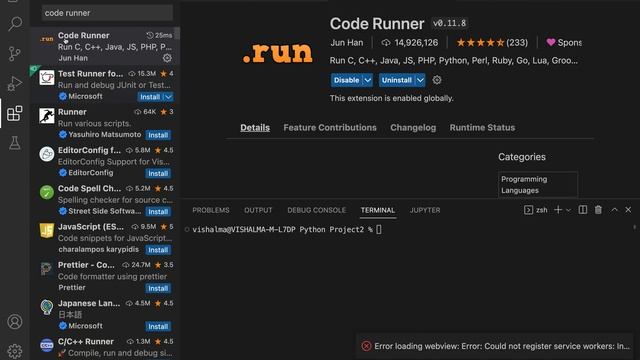The width and height of the screenshot is (640, 360).
Task: Disable the Code Runner extension
Action: pos(347,80)
